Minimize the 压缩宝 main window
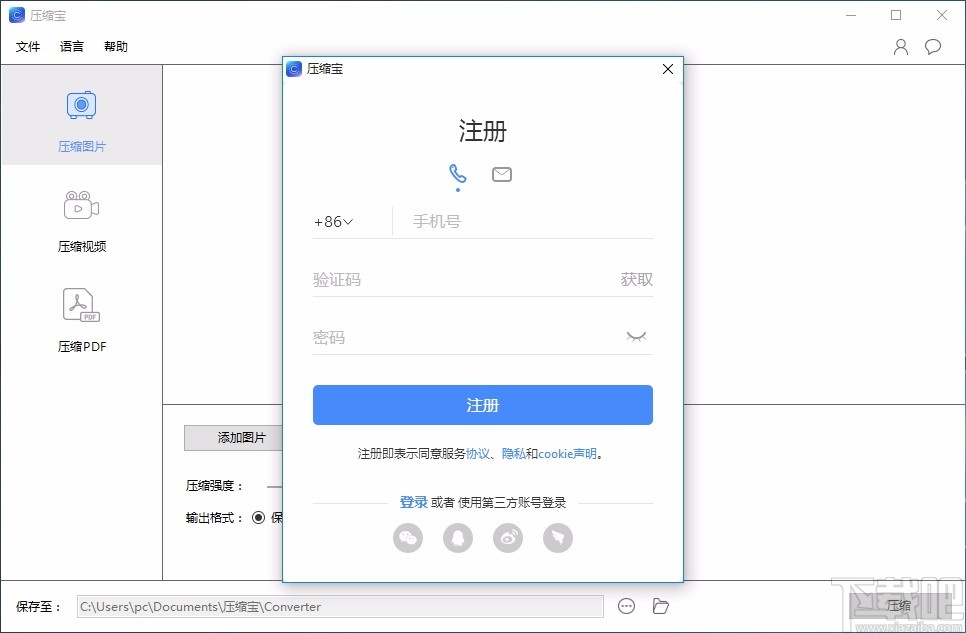The height and width of the screenshot is (633, 966). coord(851,15)
